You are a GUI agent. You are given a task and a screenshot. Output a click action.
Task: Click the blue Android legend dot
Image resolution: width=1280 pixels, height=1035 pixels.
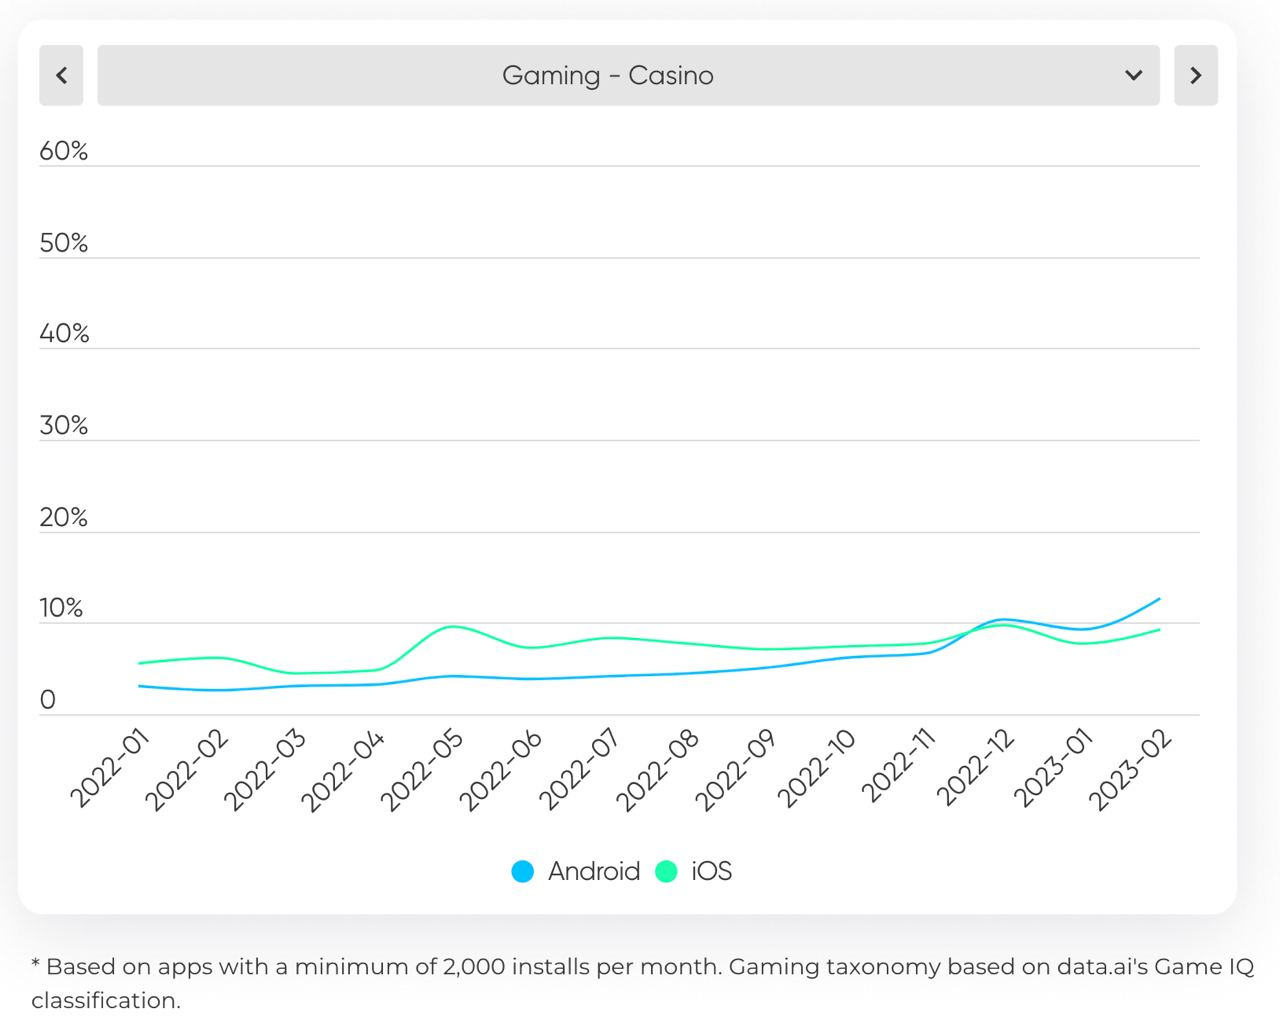coord(522,871)
